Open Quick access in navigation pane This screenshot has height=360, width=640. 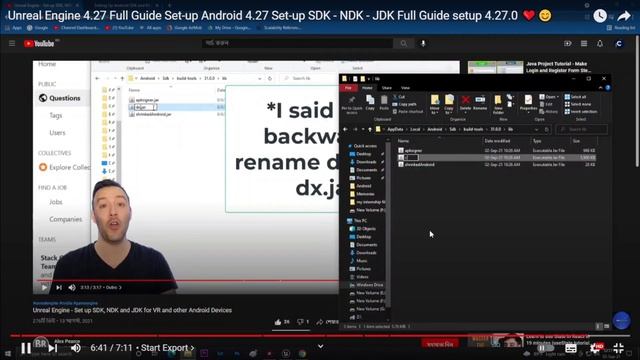pos(362,146)
